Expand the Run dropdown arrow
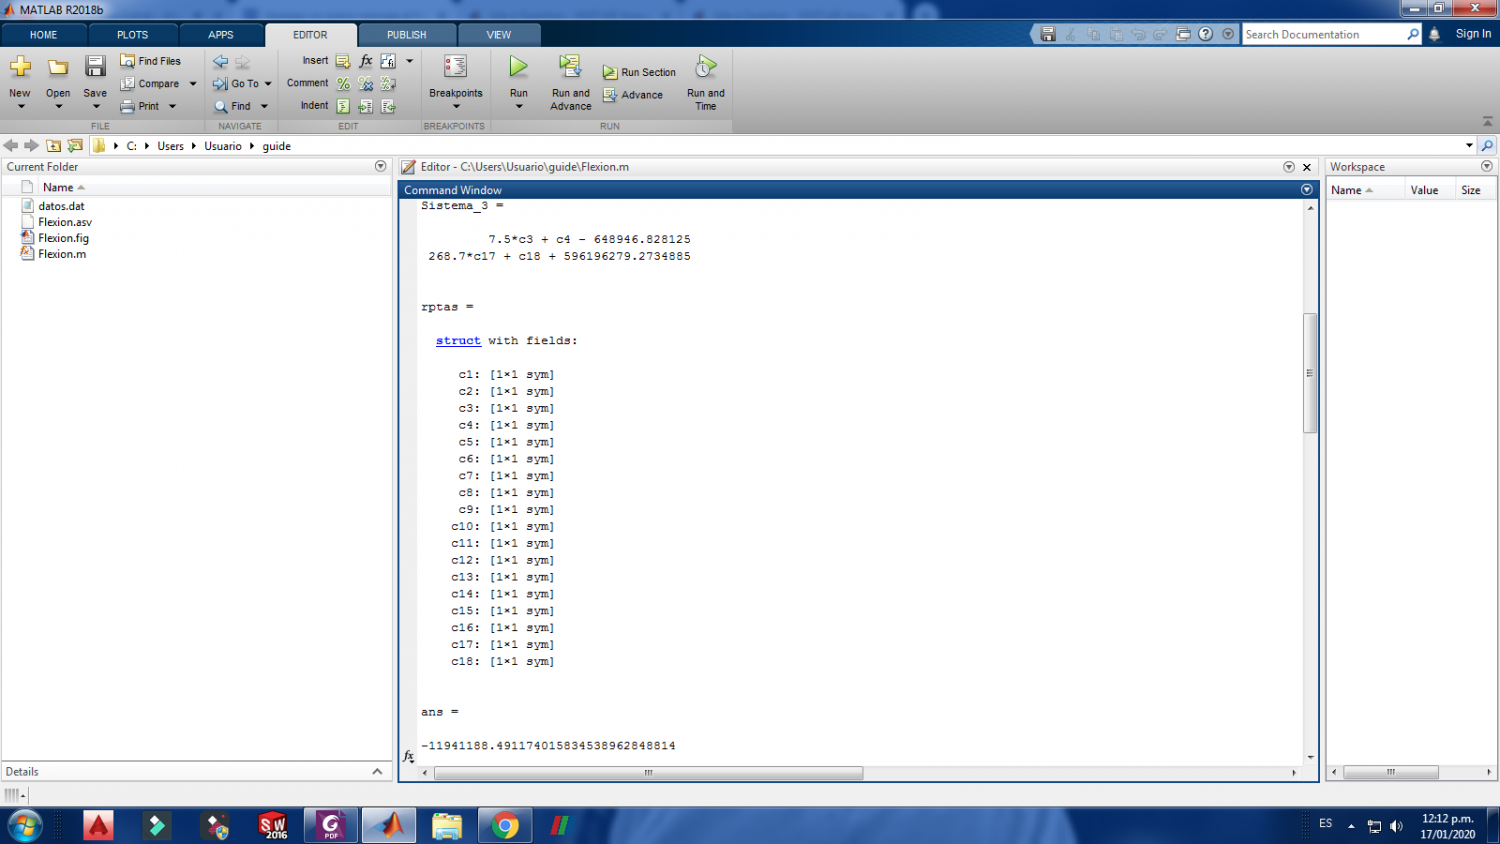 pos(518,106)
